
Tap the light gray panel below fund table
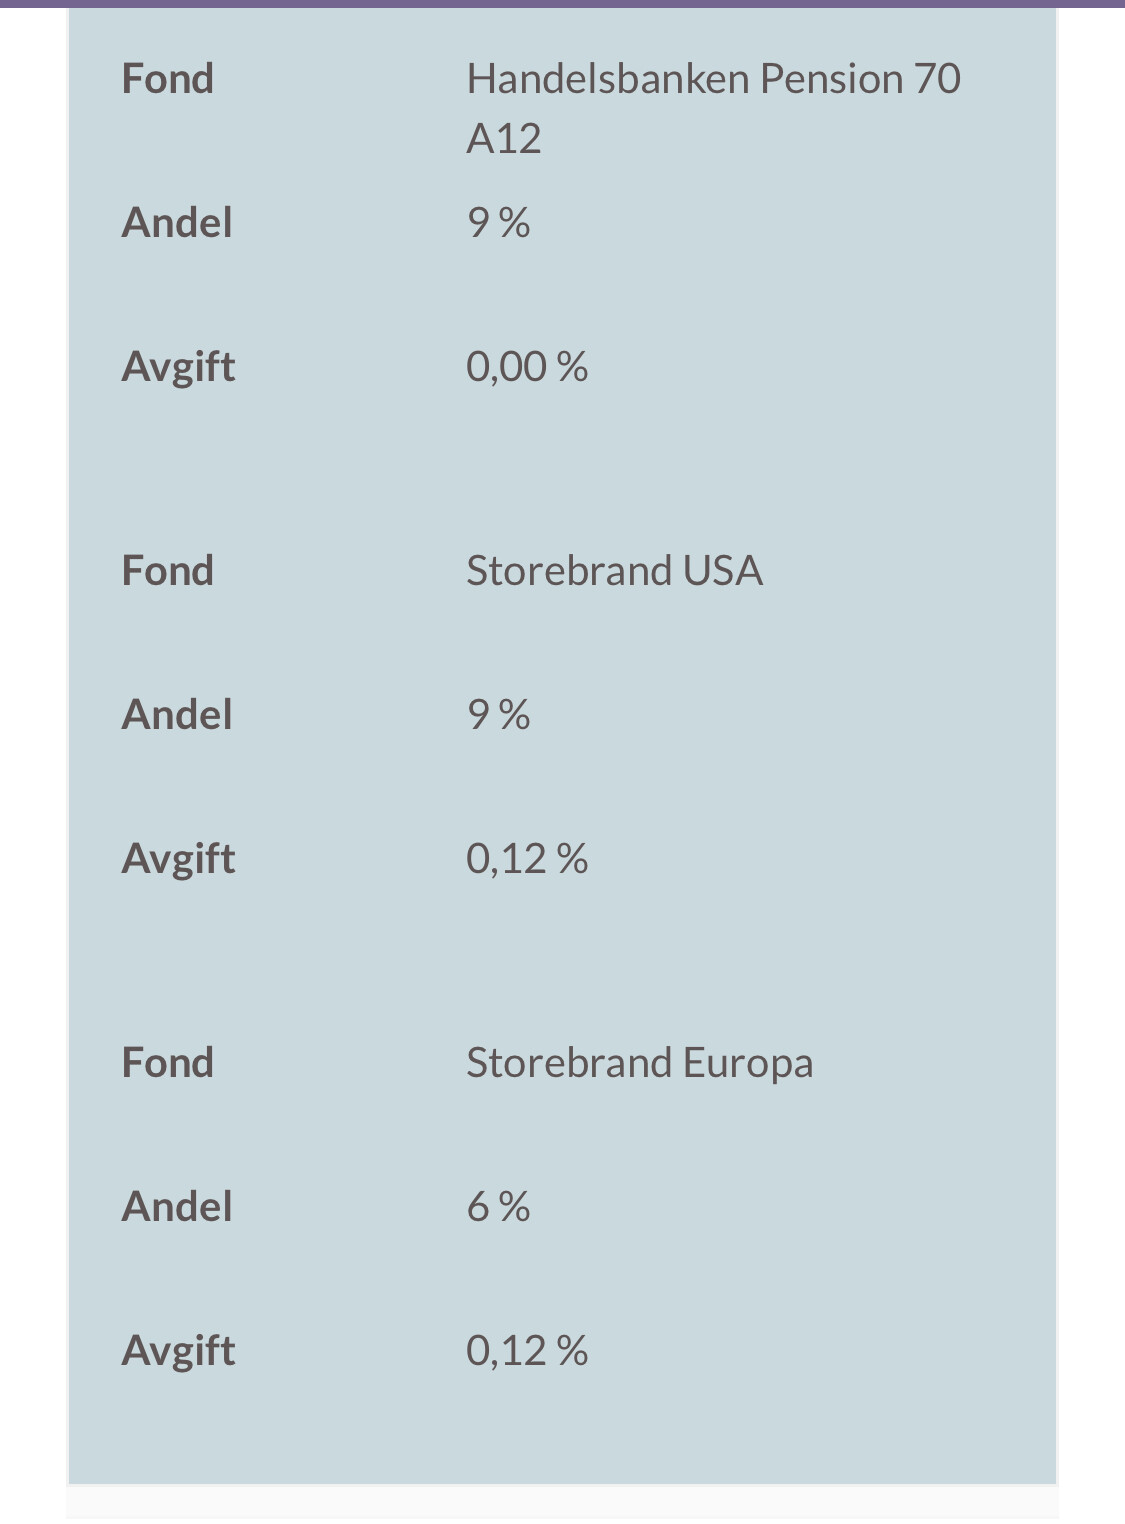point(562,1505)
